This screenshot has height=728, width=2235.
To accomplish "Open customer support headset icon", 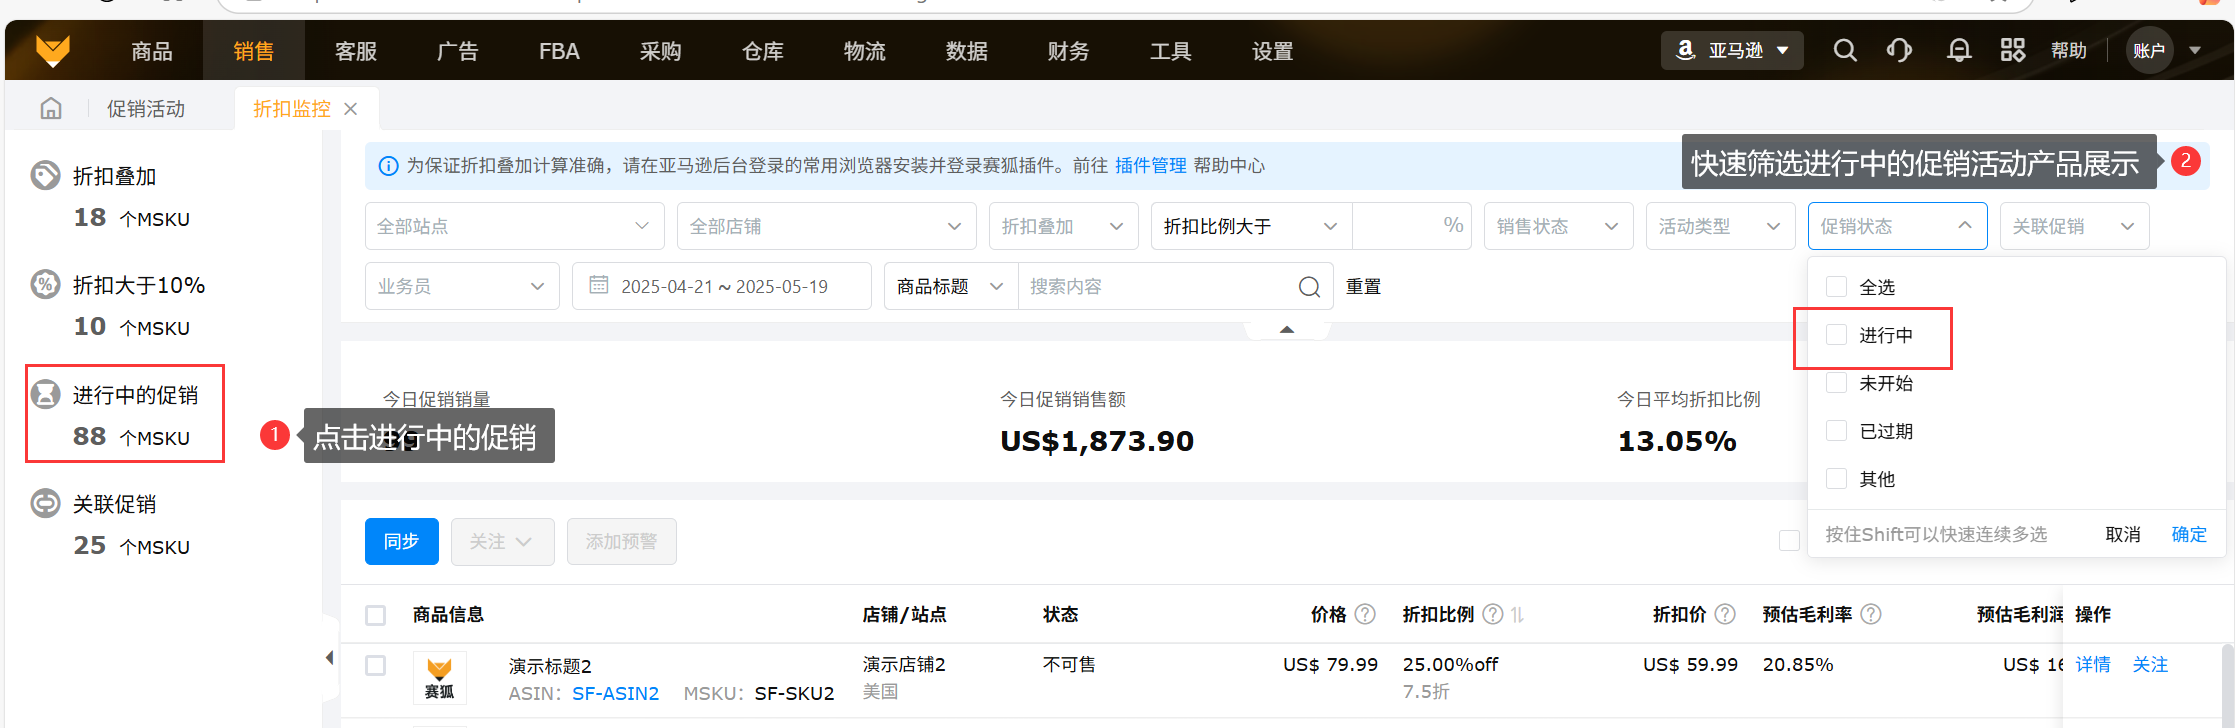I will click(1899, 50).
